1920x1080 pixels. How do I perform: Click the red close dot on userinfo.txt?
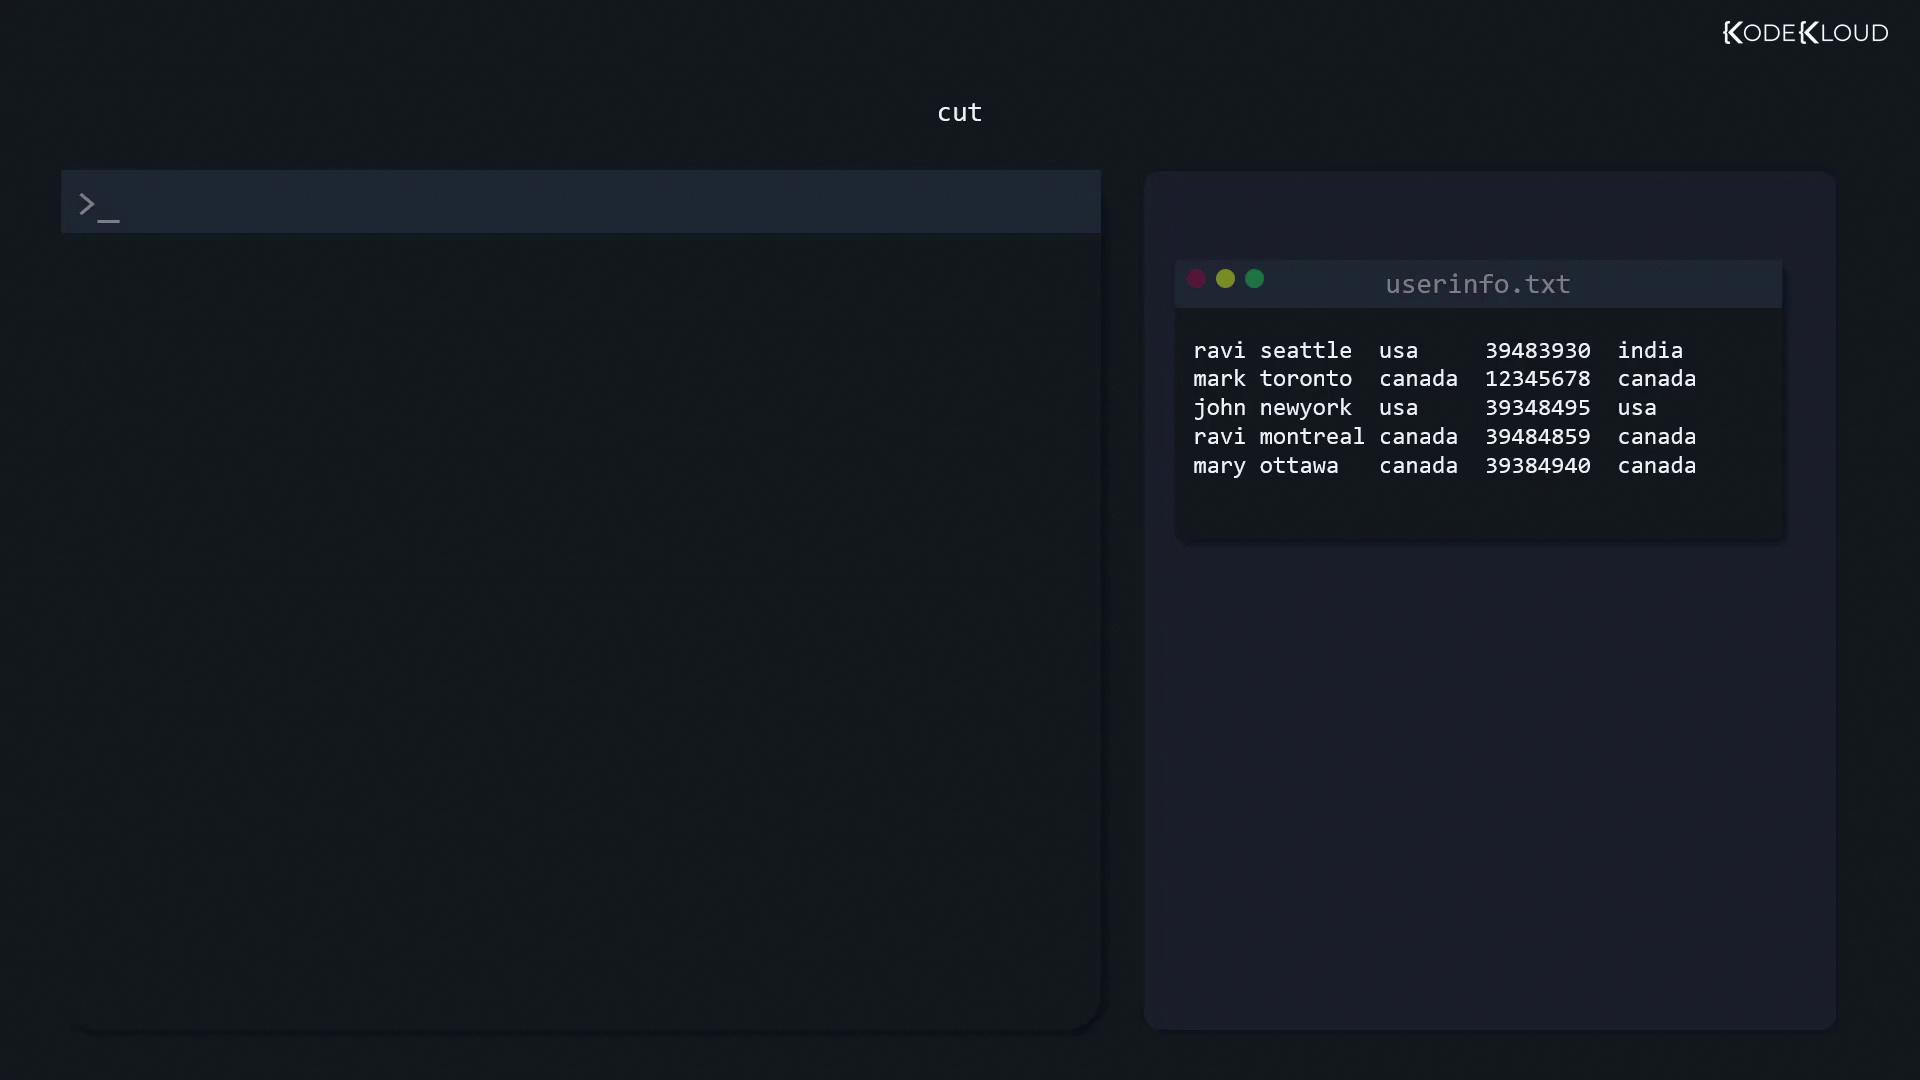click(1196, 279)
